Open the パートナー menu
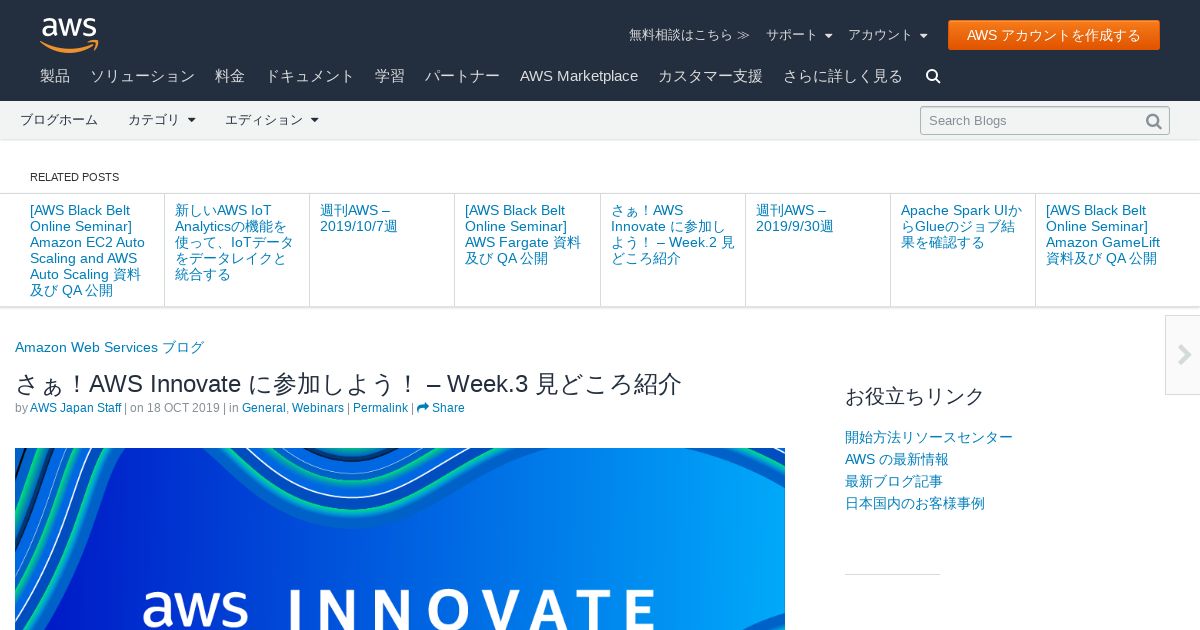This screenshot has height=630, width=1200. coord(462,76)
